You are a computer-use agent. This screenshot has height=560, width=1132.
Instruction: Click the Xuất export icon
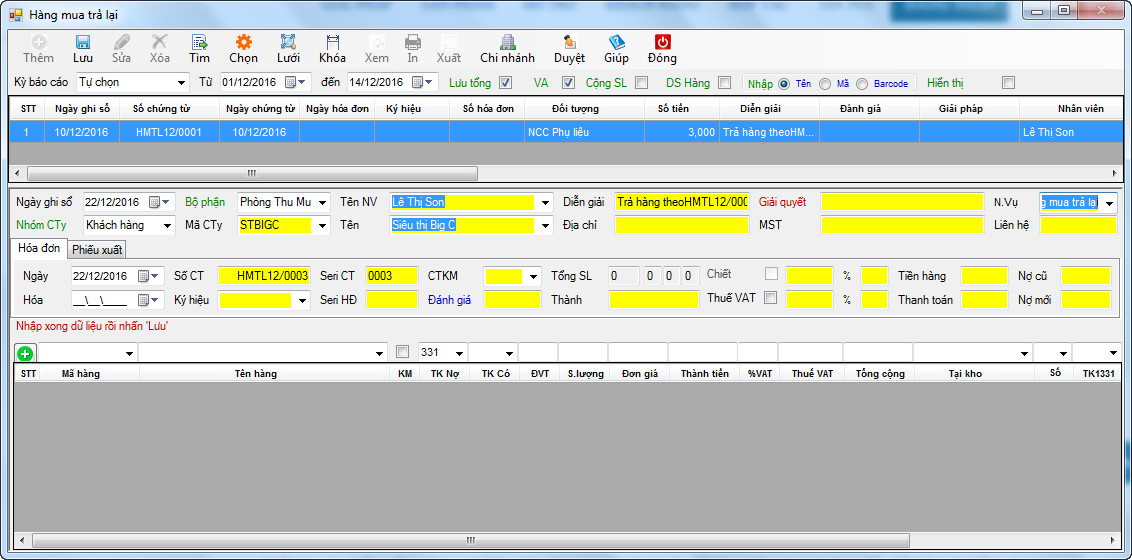pyautogui.click(x=448, y=42)
